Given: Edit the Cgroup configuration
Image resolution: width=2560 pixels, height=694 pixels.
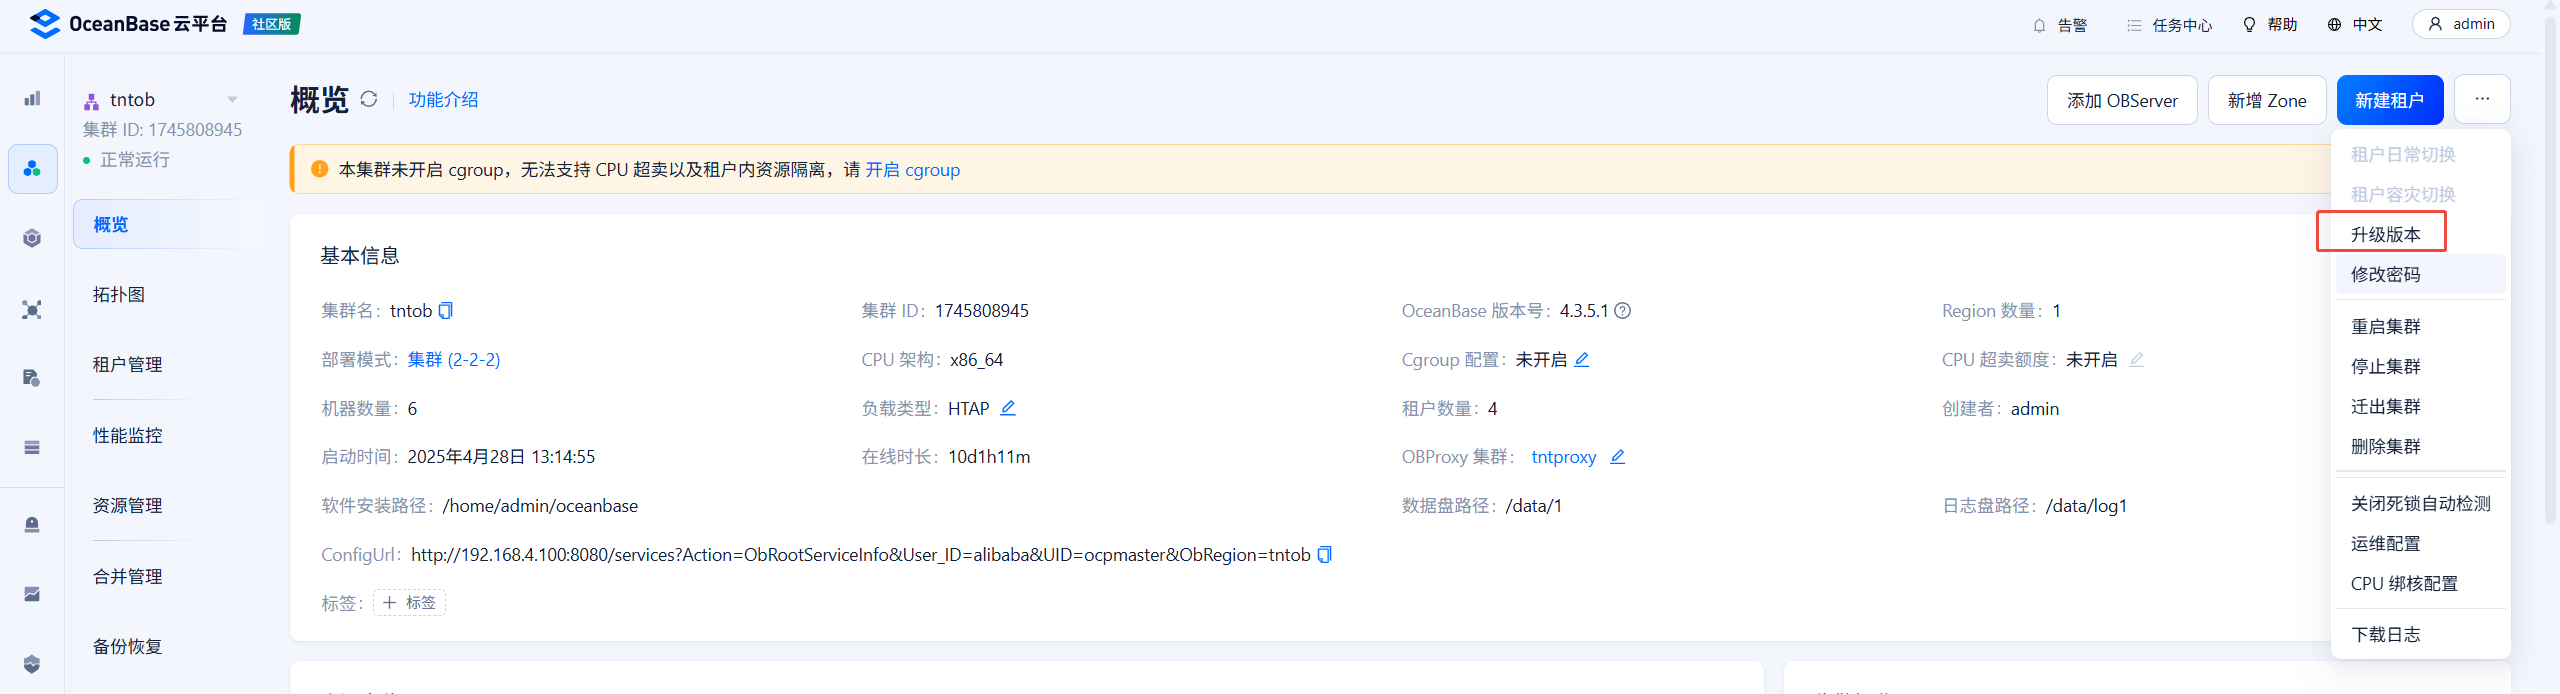Looking at the screenshot, I should 1582,360.
